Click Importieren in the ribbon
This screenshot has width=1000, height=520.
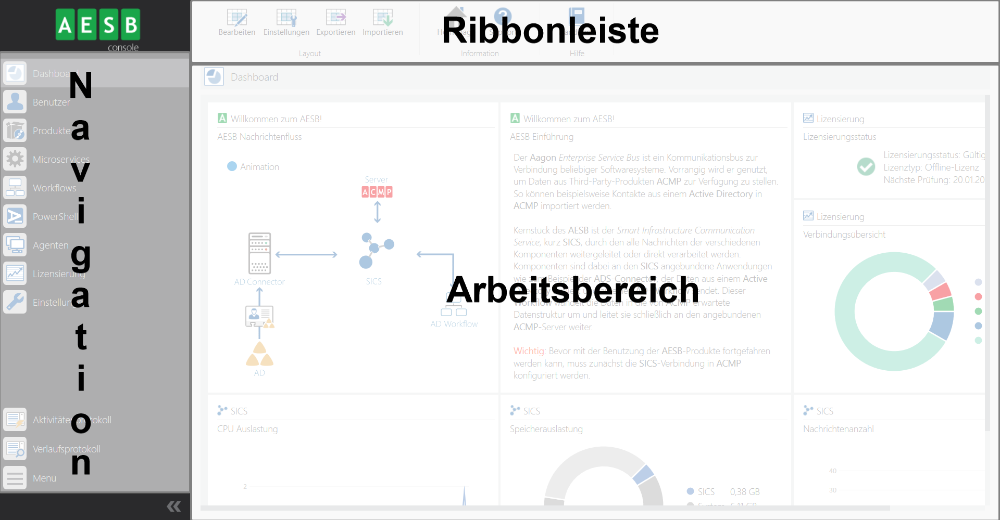click(x=383, y=22)
